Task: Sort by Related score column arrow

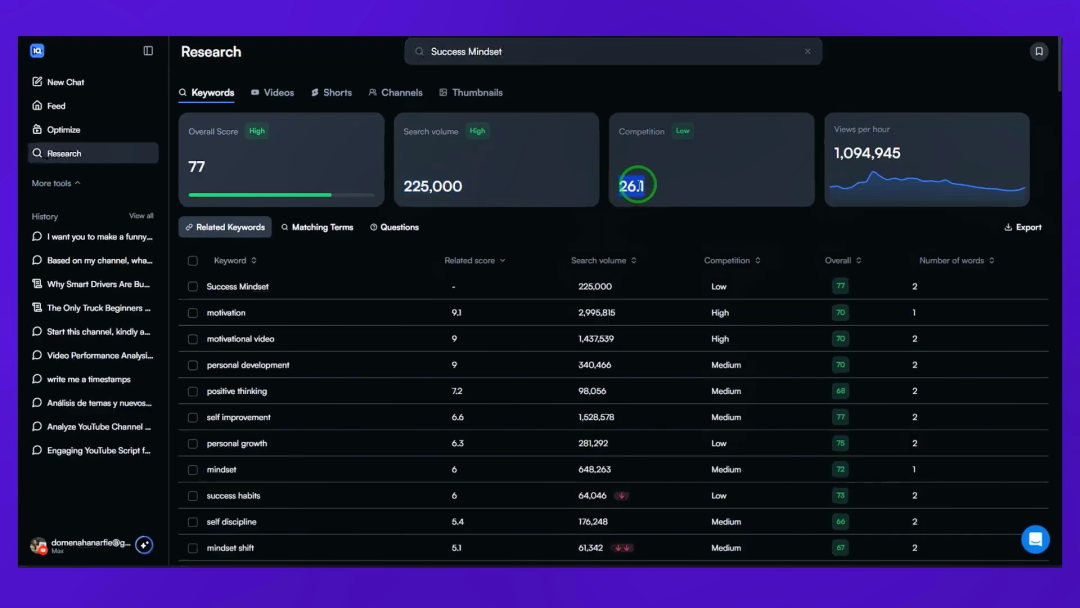Action: [x=503, y=260]
